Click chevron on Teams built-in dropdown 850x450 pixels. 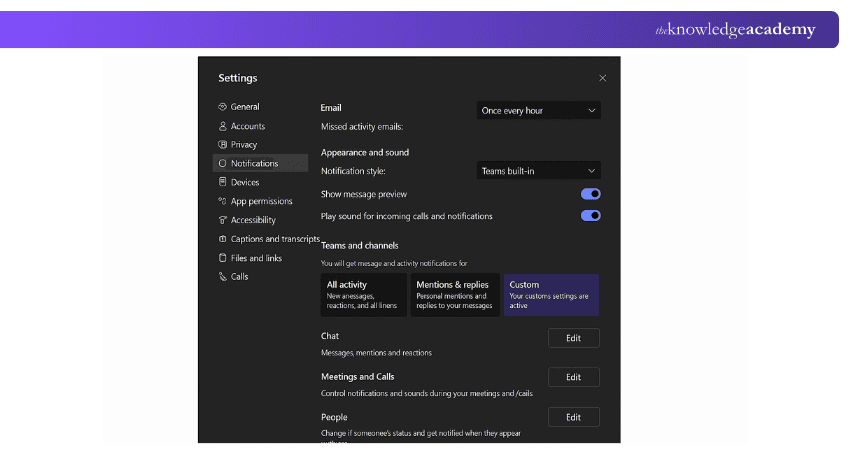(x=591, y=171)
